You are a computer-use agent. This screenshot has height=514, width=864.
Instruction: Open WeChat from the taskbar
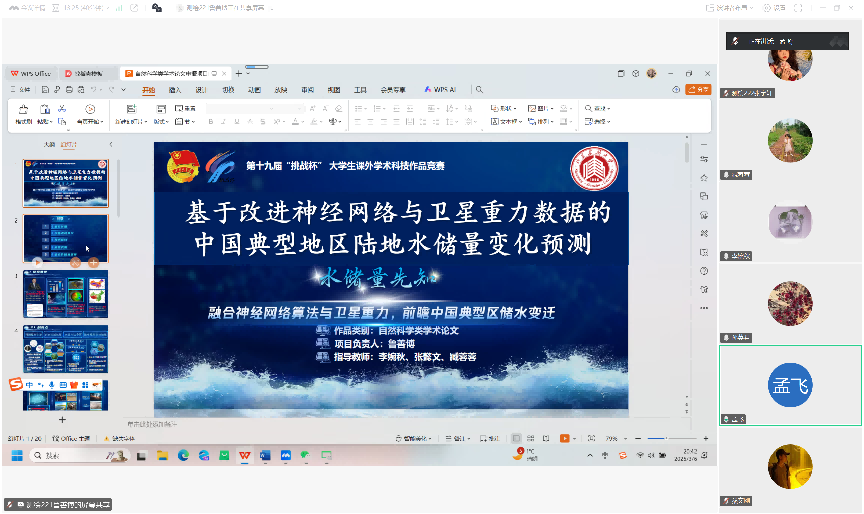[x=306, y=456]
